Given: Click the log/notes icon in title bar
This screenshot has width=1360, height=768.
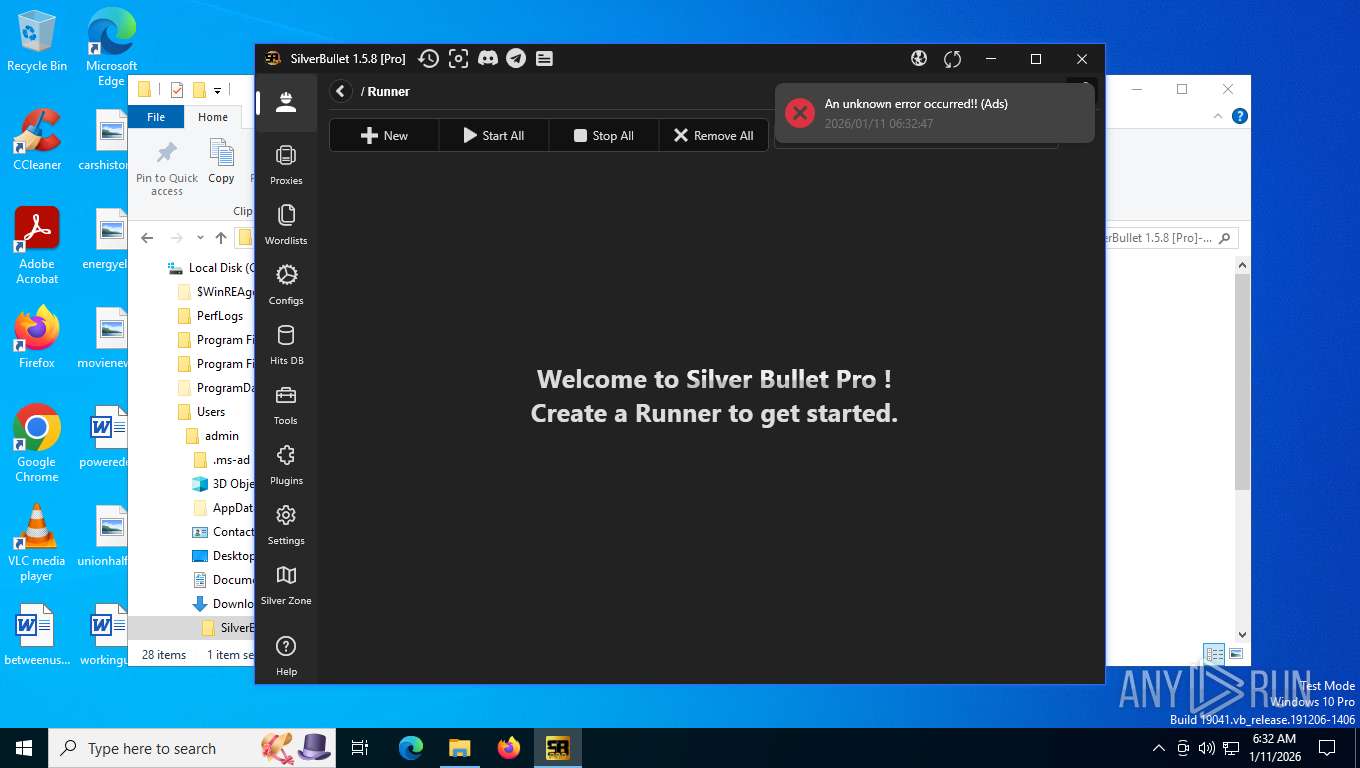Looking at the screenshot, I should pyautogui.click(x=544, y=59).
